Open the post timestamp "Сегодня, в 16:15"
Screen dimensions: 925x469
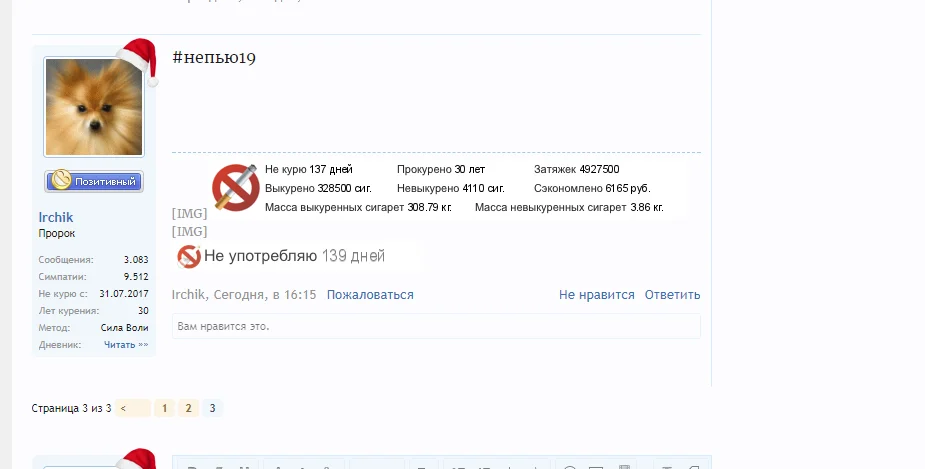(x=265, y=294)
